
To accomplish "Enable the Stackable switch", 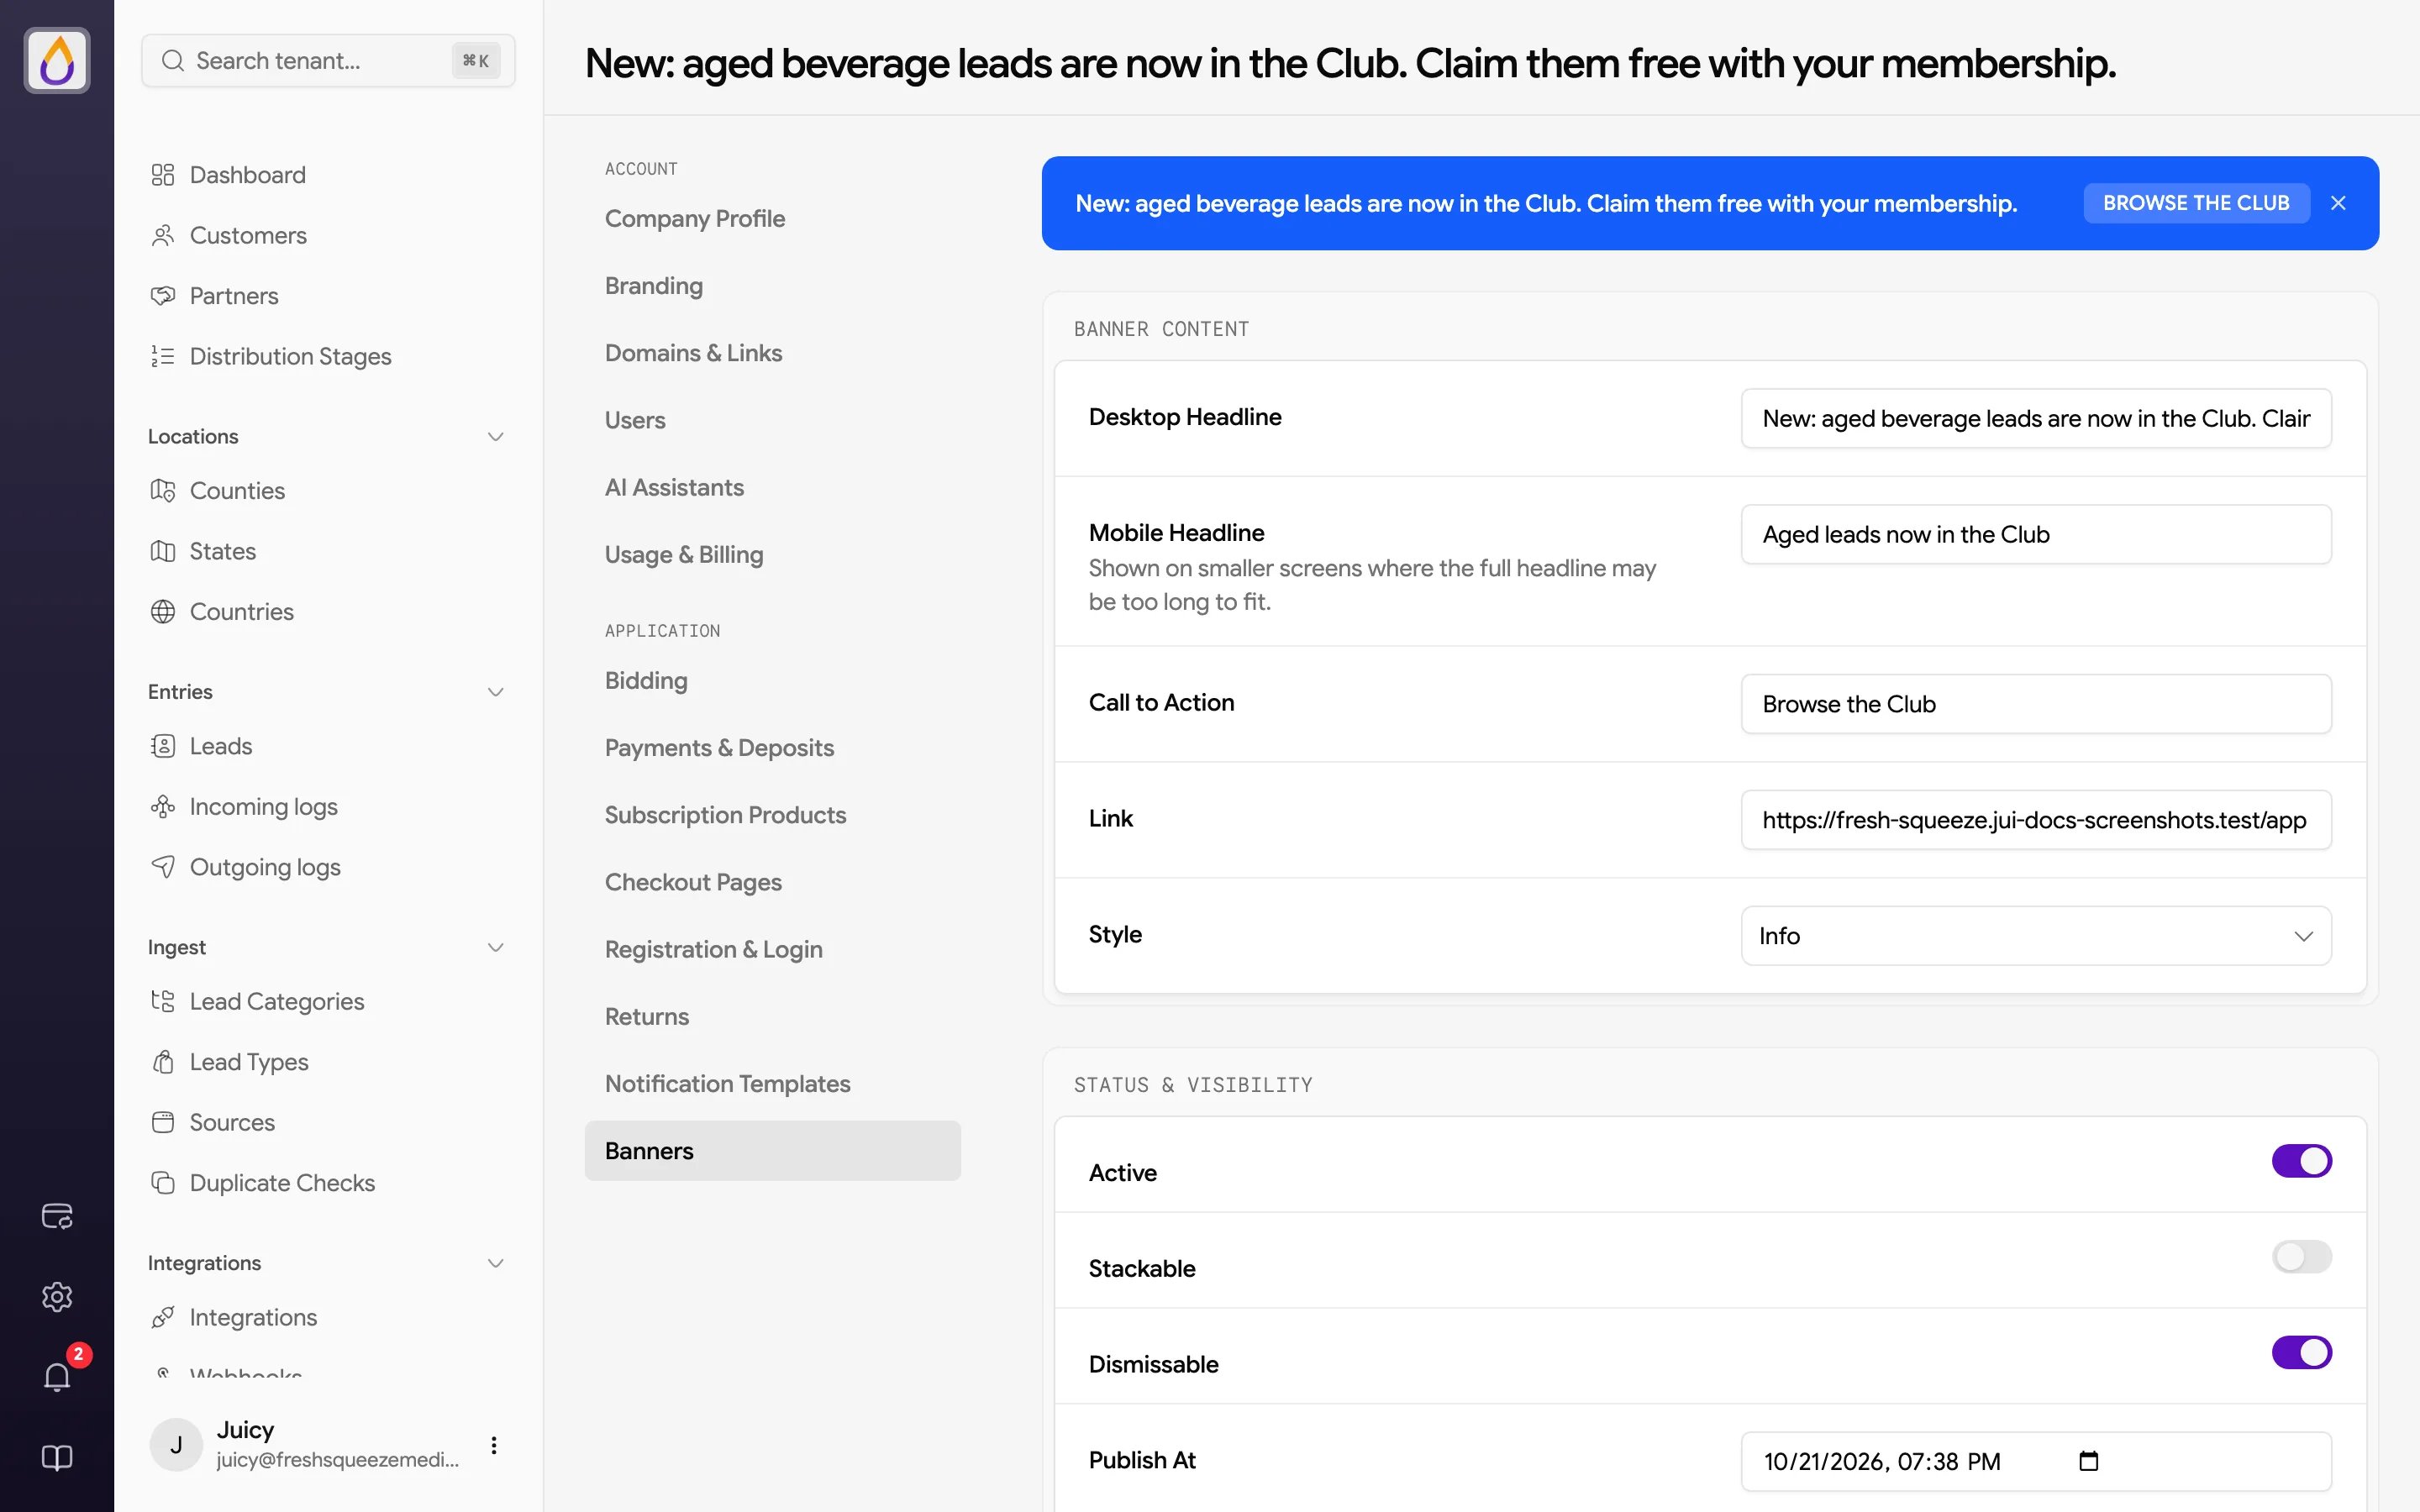I will (x=2301, y=1257).
